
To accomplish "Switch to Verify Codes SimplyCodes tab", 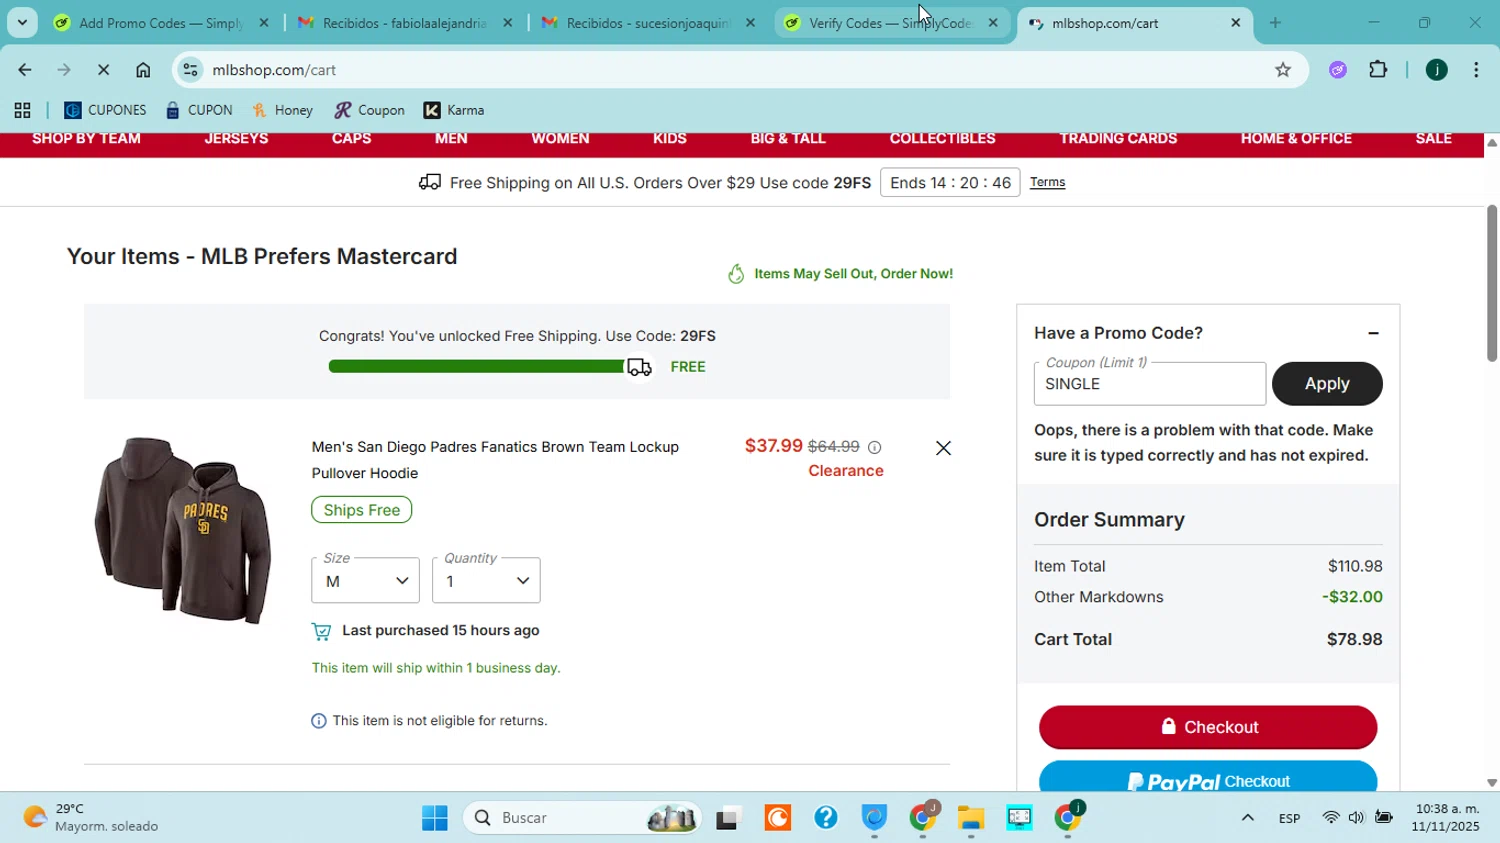I will (890, 23).
